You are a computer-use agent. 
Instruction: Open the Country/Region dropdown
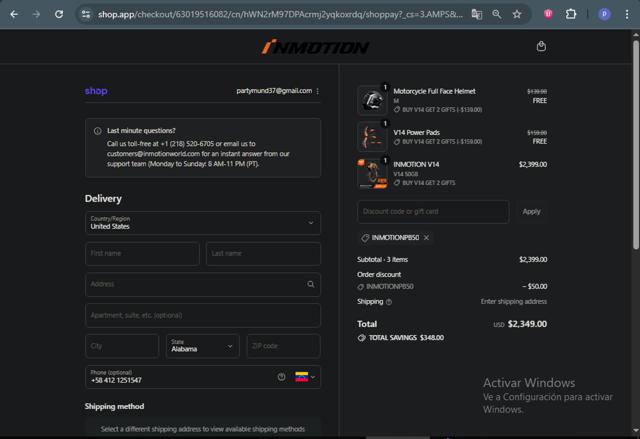(x=203, y=223)
